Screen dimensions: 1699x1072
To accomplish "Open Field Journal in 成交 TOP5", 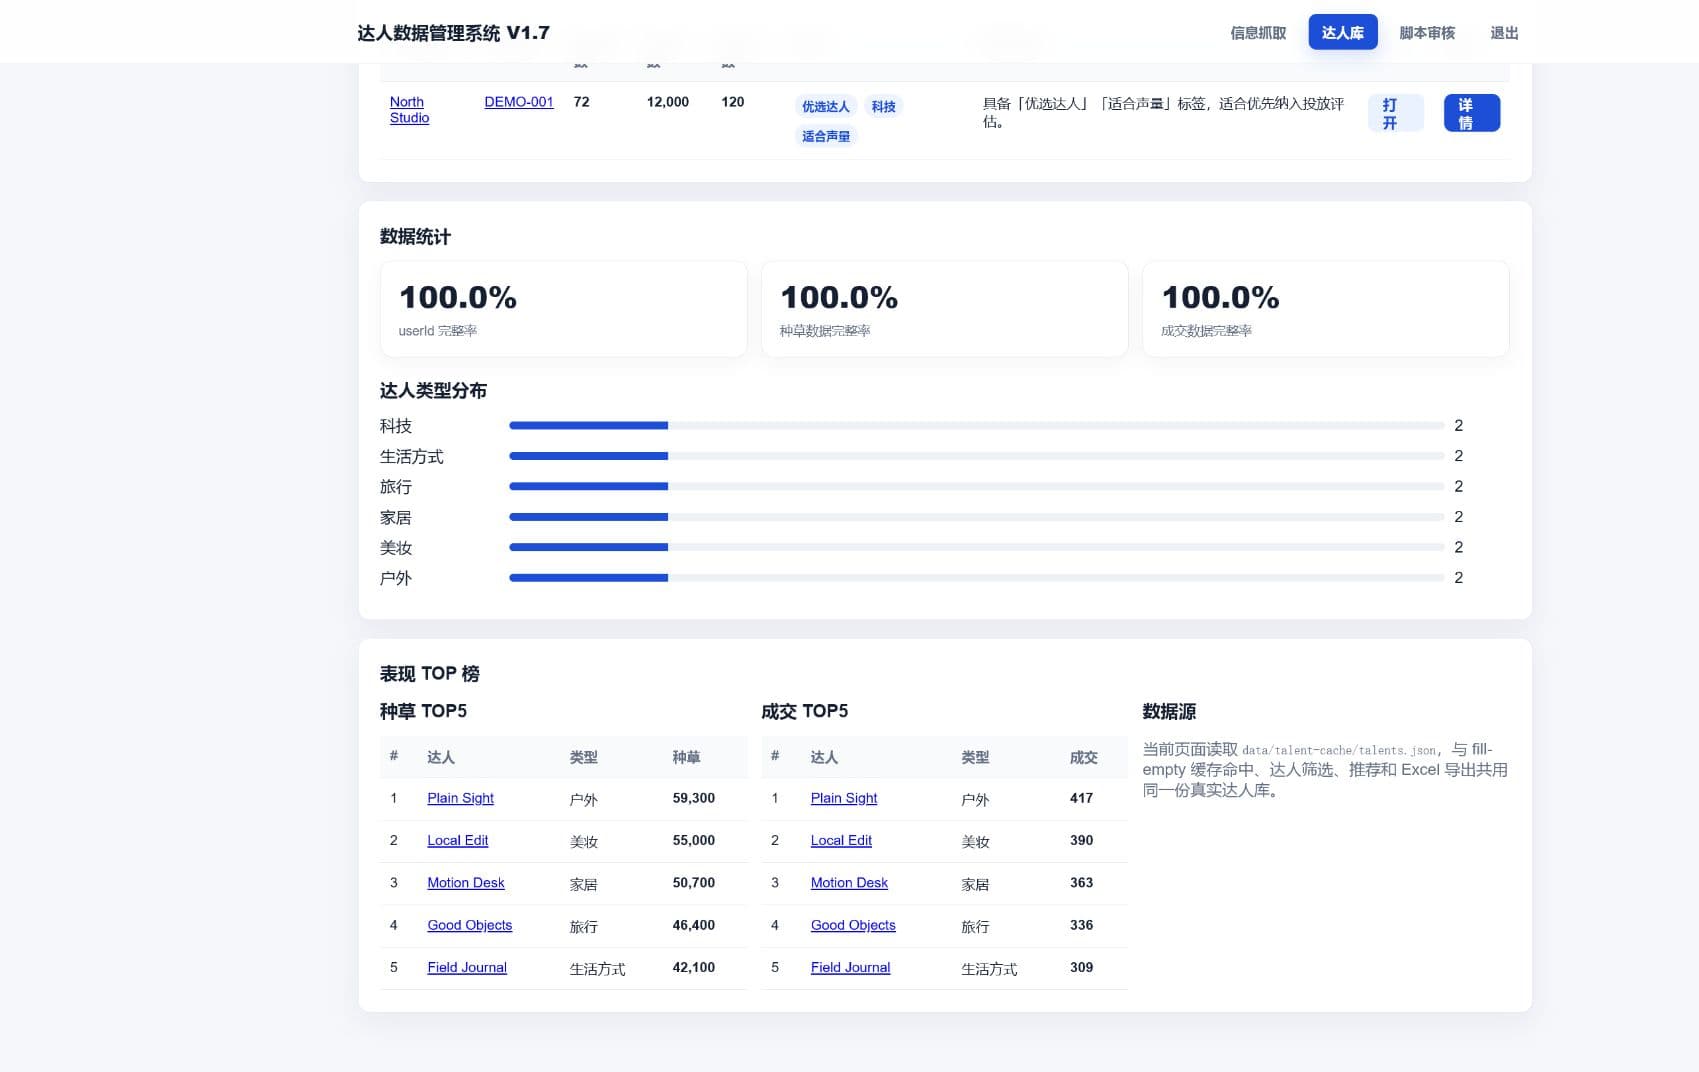I will pos(850,967).
